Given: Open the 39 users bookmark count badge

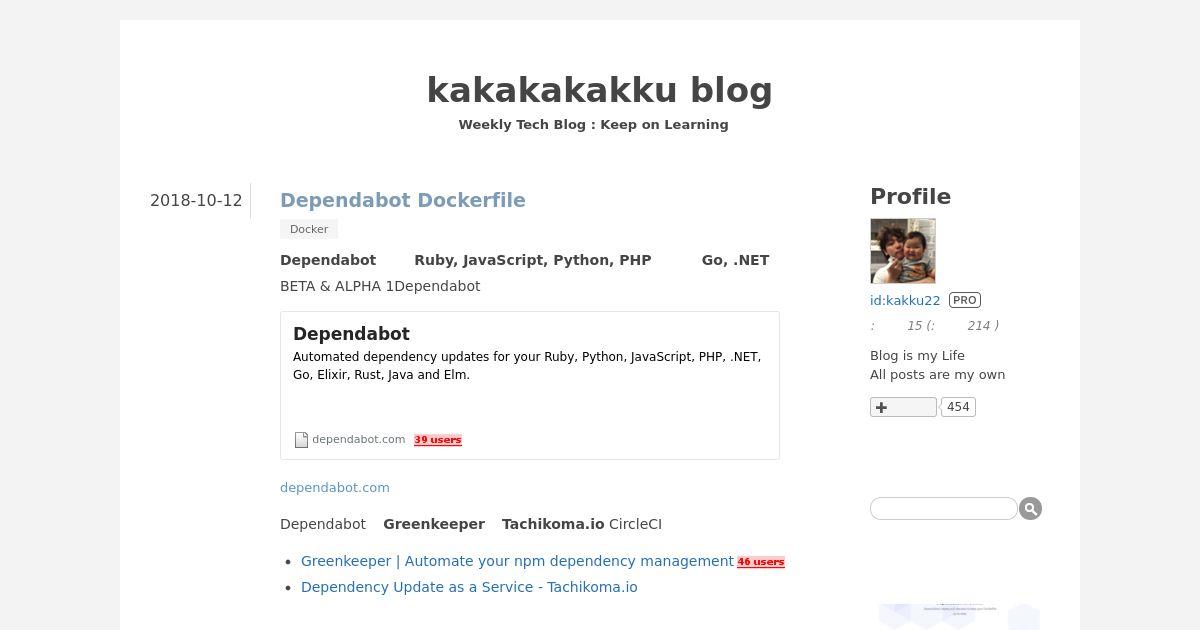Looking at the screenshot, I should coord(438,440).
